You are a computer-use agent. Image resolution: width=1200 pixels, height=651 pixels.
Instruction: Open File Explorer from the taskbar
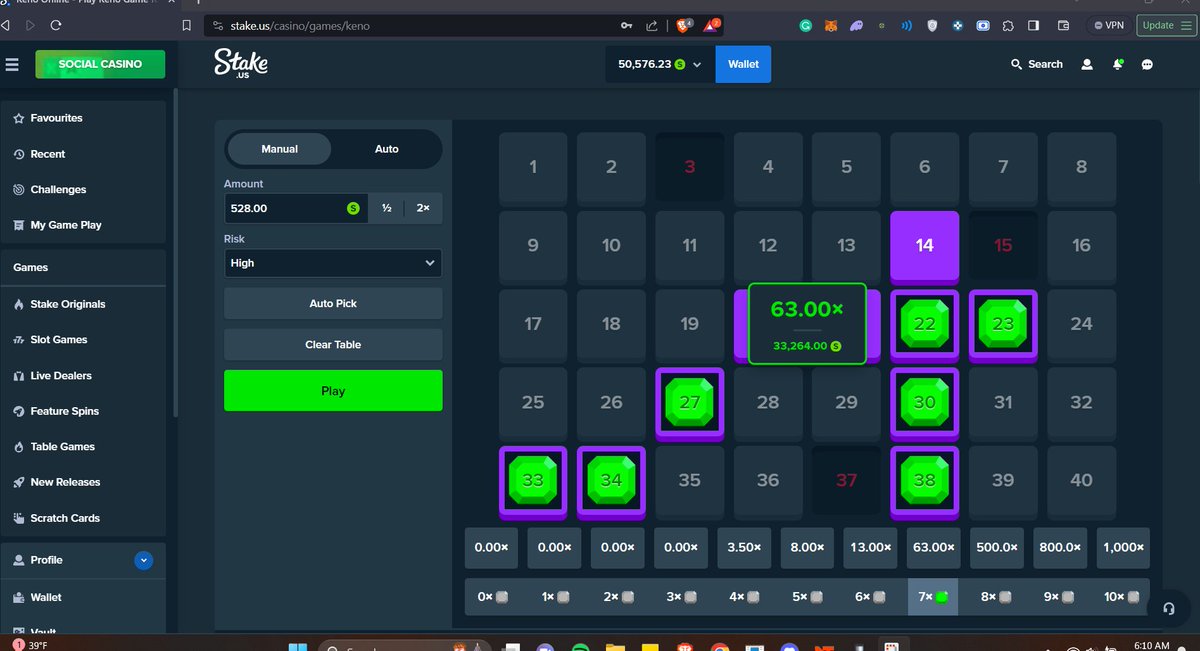click(614, 646)
